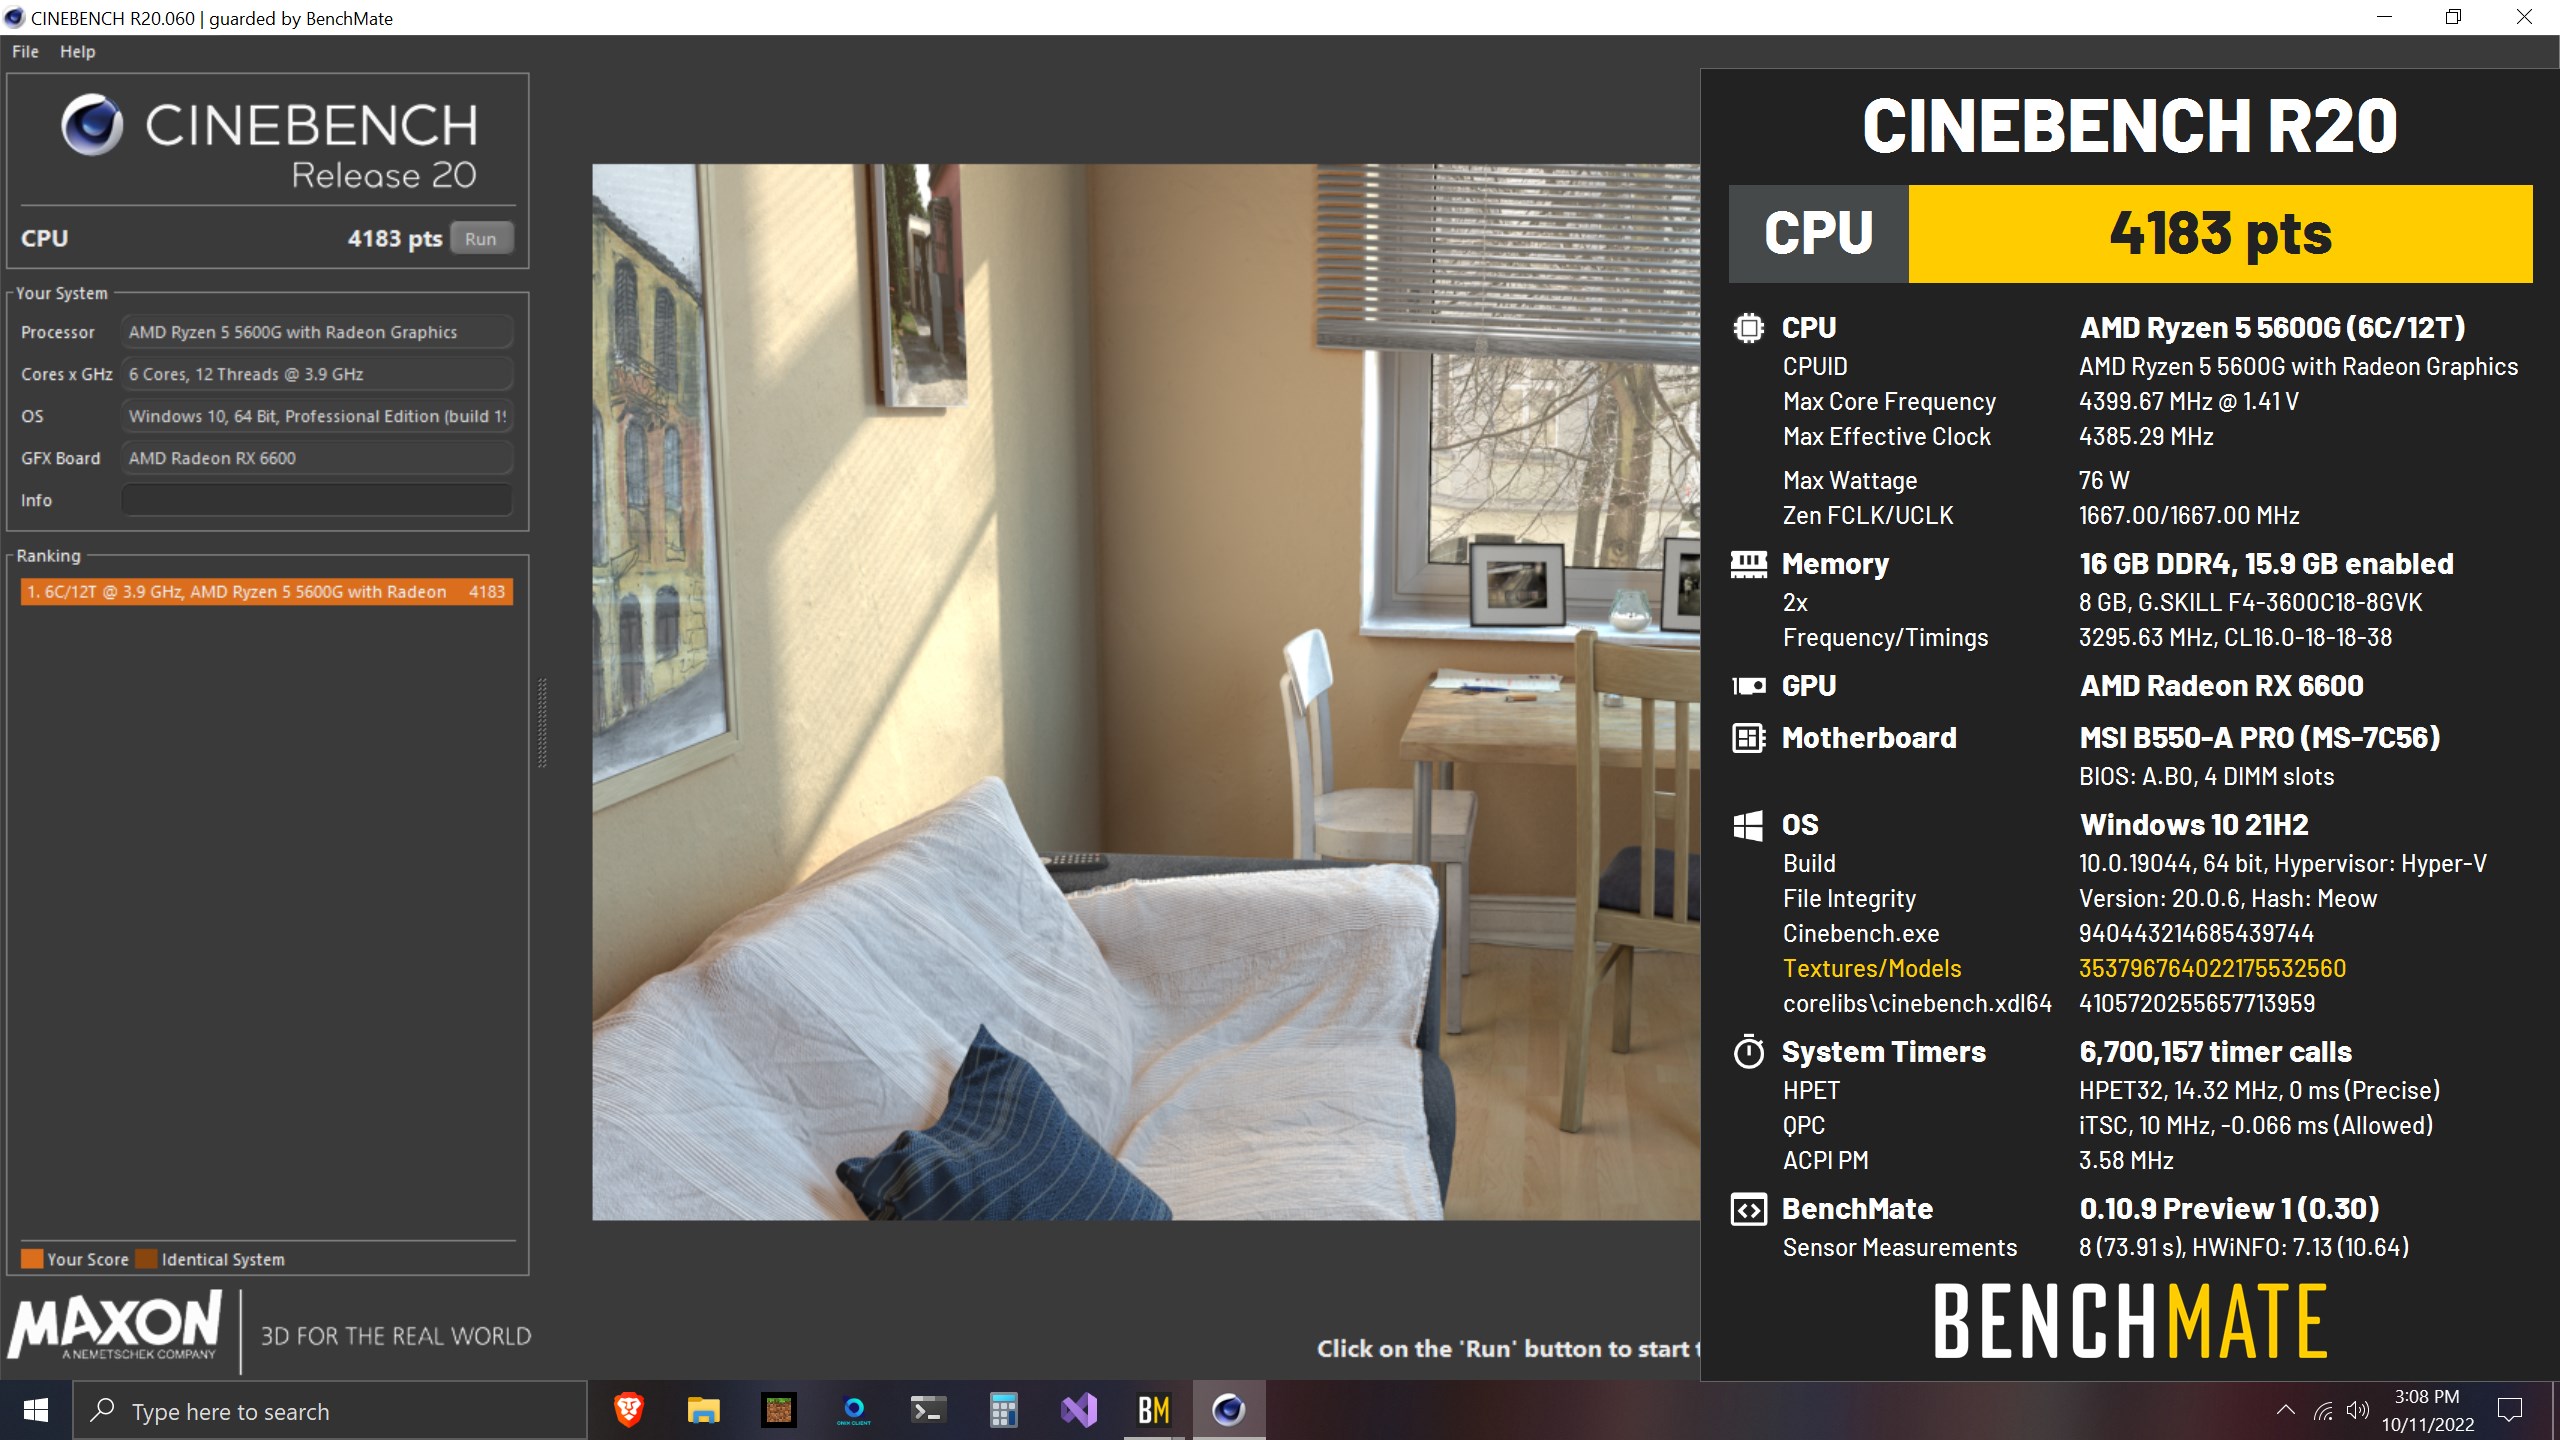Click the empty Info input field

click(316, 500)
